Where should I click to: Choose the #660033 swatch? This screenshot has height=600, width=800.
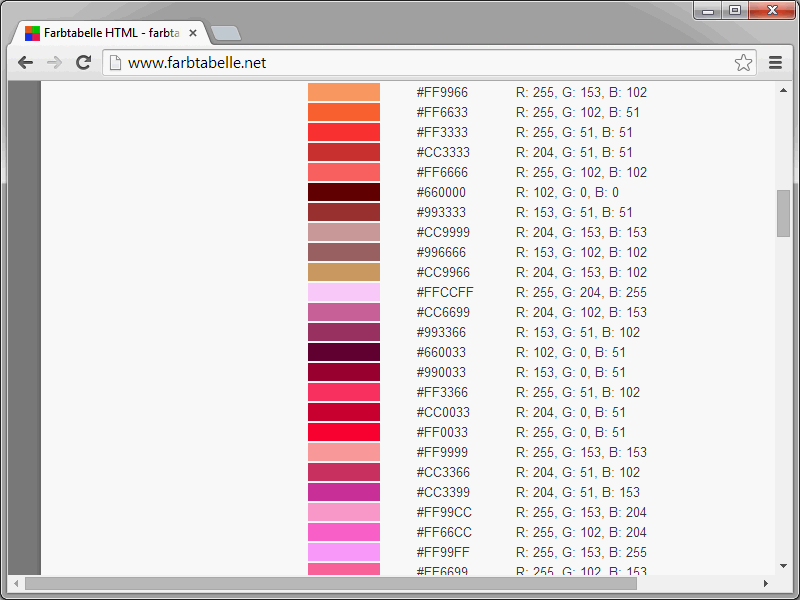coord(344,352)
